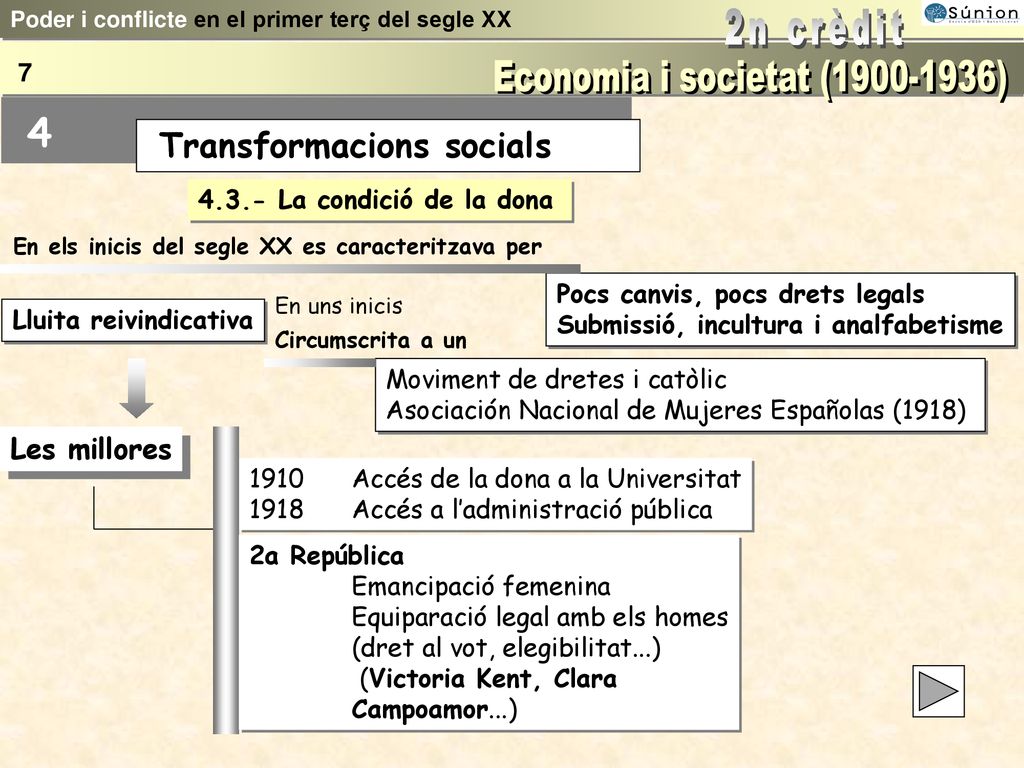Click the Súnion logo in the corner
The width and height of the screenshot is (1024, 768).
[972, 13]
